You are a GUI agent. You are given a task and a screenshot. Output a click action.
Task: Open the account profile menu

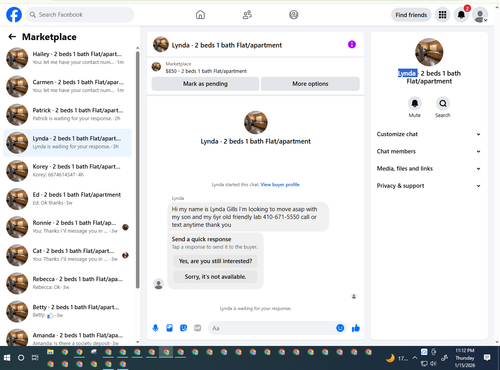[480, 15]
